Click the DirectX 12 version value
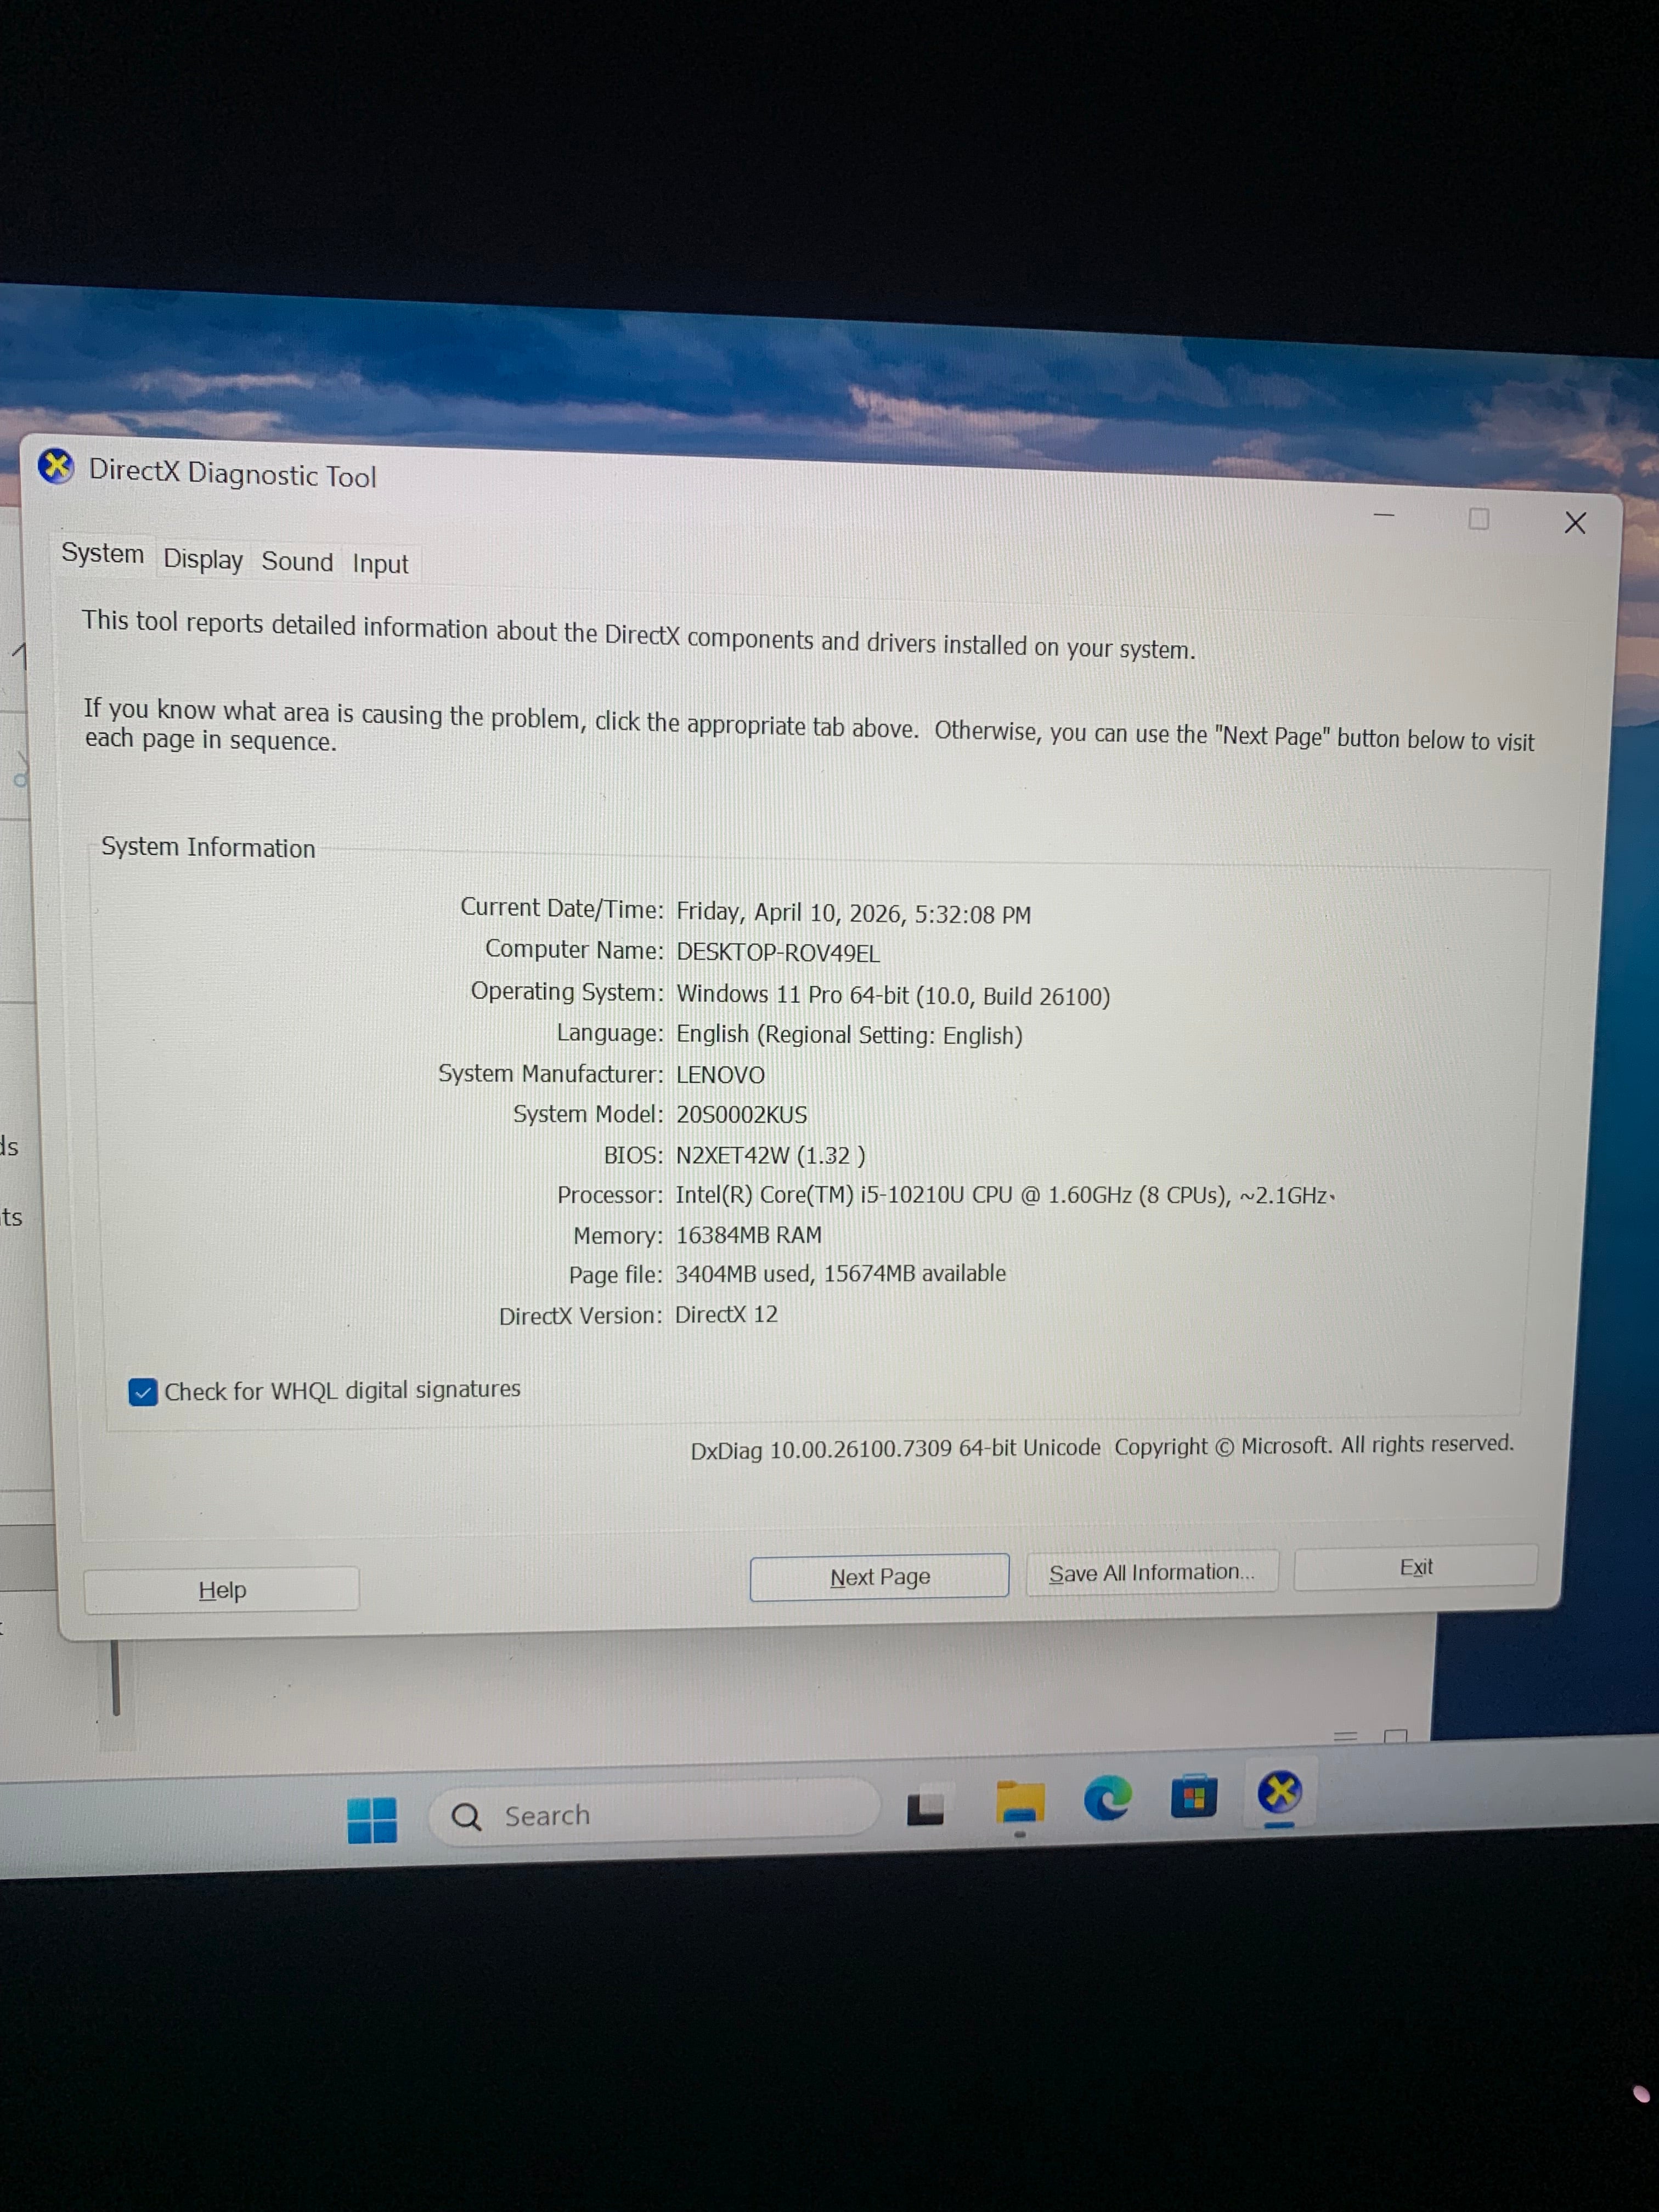The height and width of the screenshot is (2212, 1659). (x=726, y=1314)
